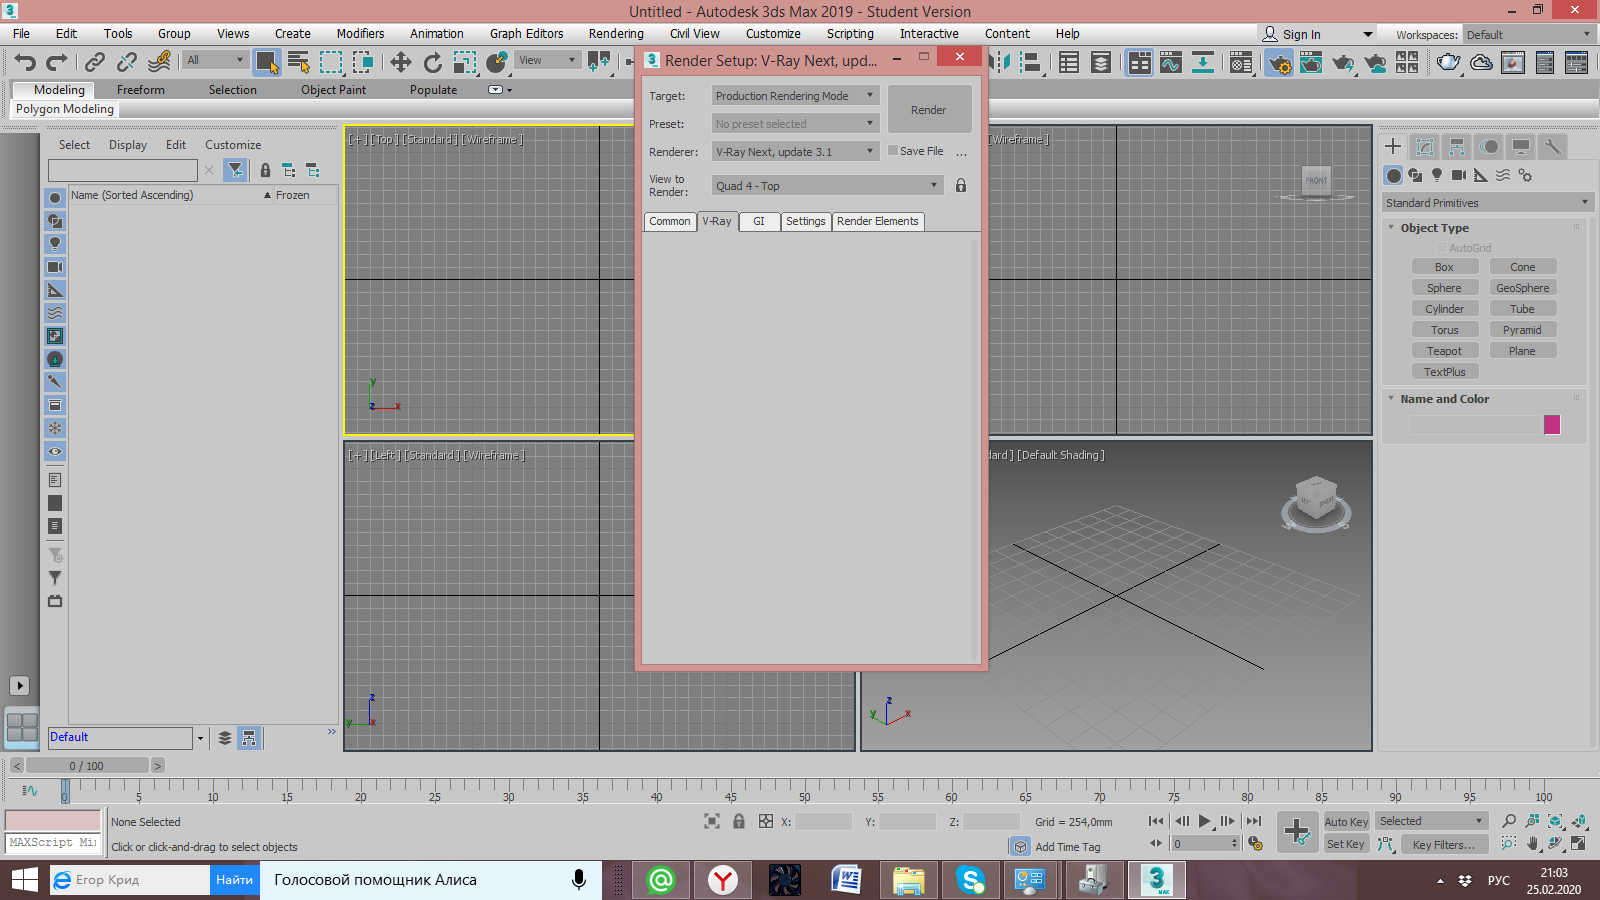The width and height of the screenshot is (1600, 900).
Task: Open the Renderer dropdown list
Action: coord(795,152)
